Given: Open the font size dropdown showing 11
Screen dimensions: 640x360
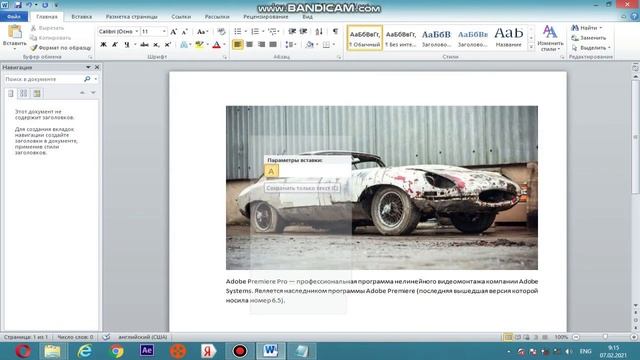Looking at the screenshot, I should 164,31.
